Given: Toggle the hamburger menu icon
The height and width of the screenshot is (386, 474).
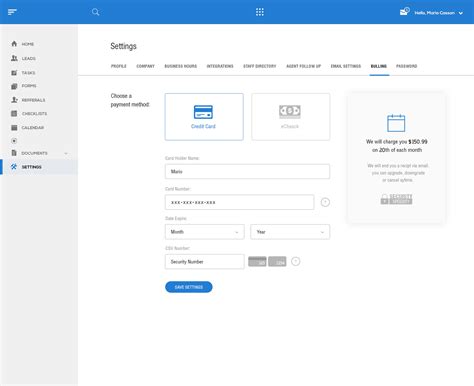Looking at the screenshot, I should point(12,12).
